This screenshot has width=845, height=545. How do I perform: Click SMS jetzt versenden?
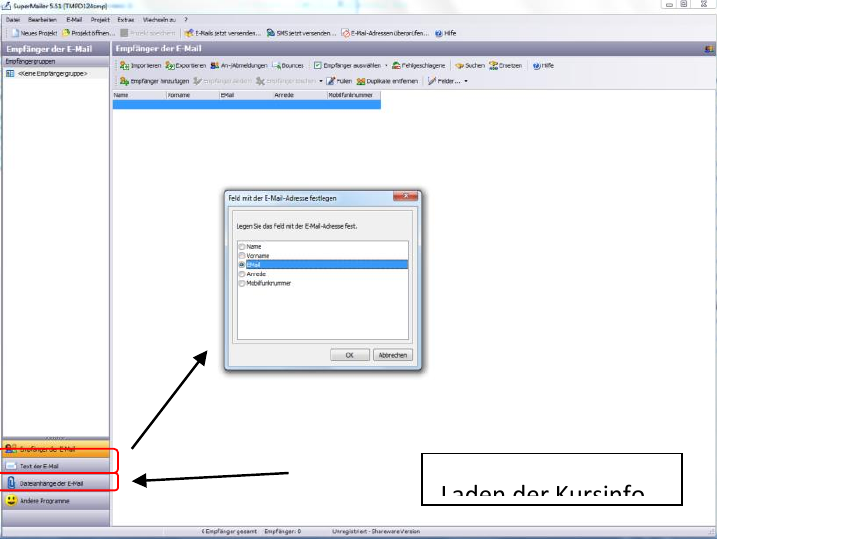[x=301, y=33]
